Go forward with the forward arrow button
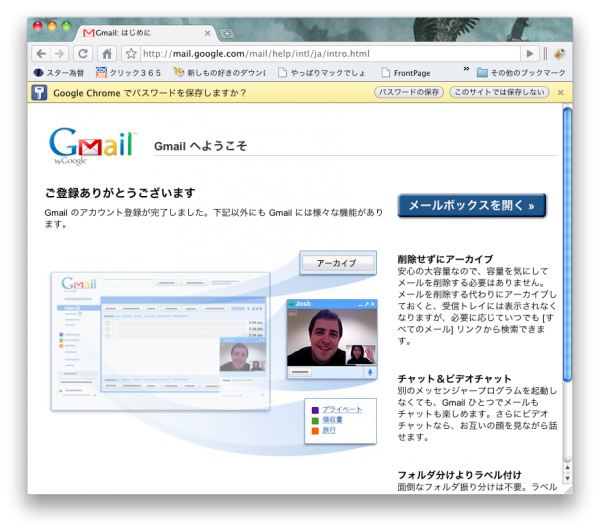The height and width of the screenshot is (532, 600). click(x=59, y=54)
